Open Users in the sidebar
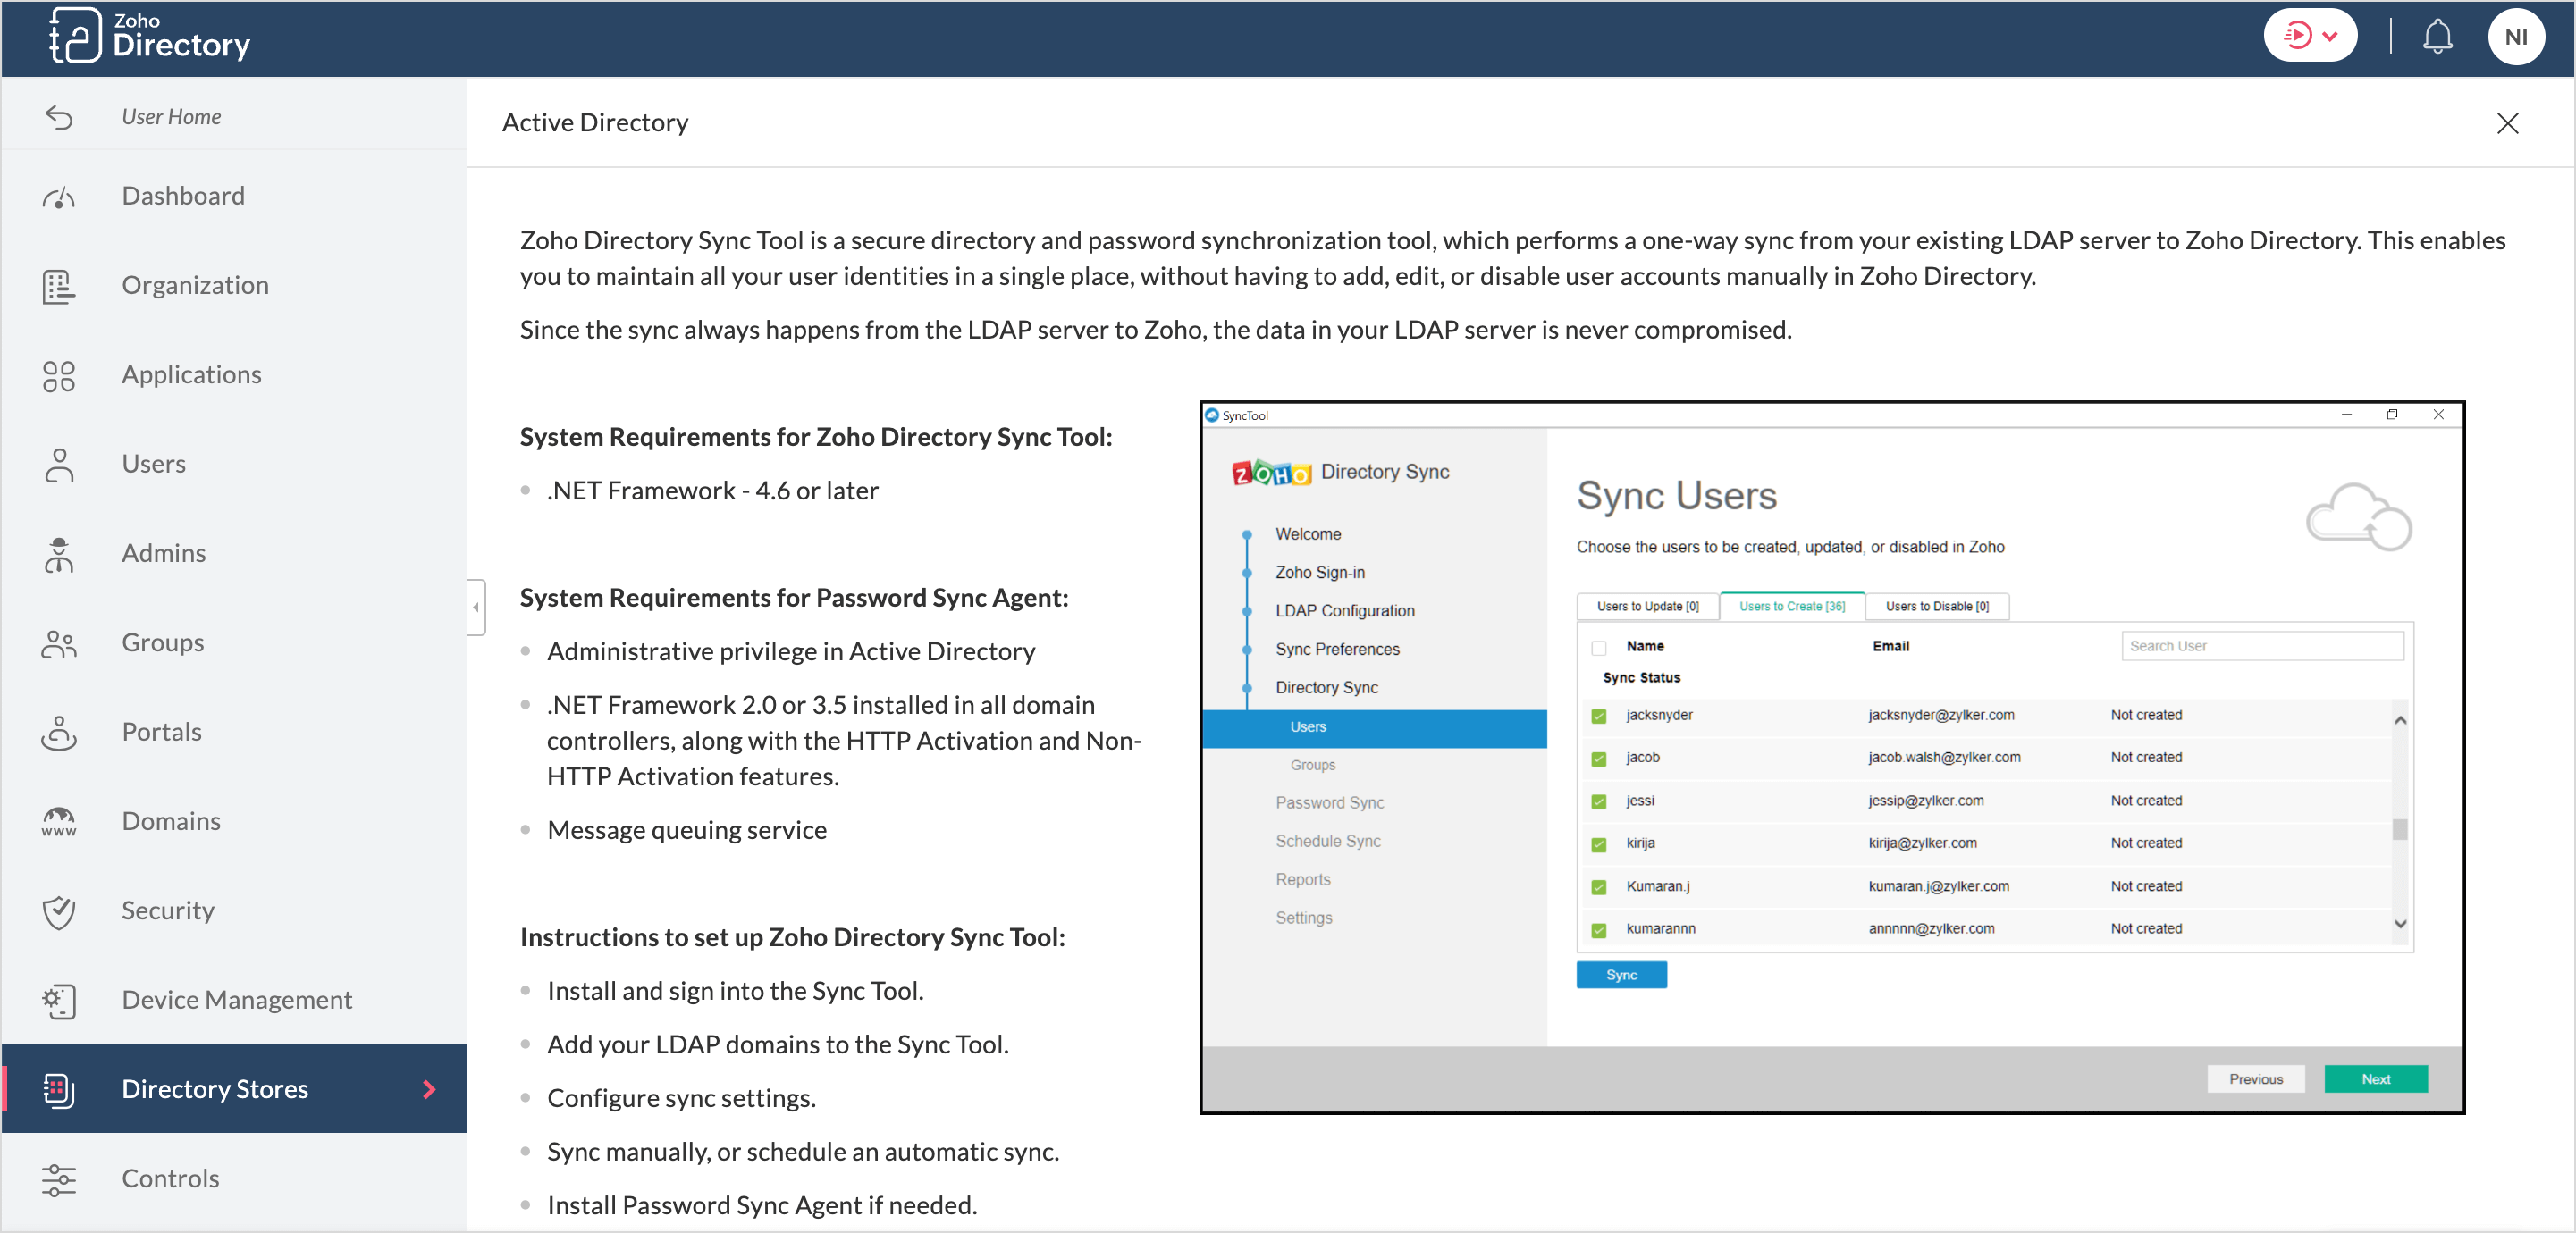2576x1233 pixels. pos(153,464)
